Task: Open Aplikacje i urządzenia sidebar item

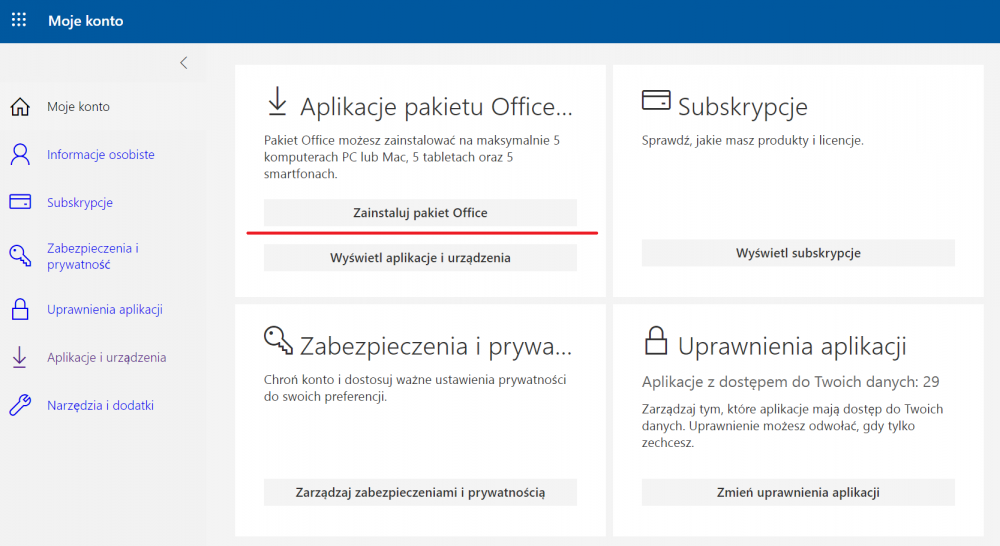Action: tap(106, 358)
